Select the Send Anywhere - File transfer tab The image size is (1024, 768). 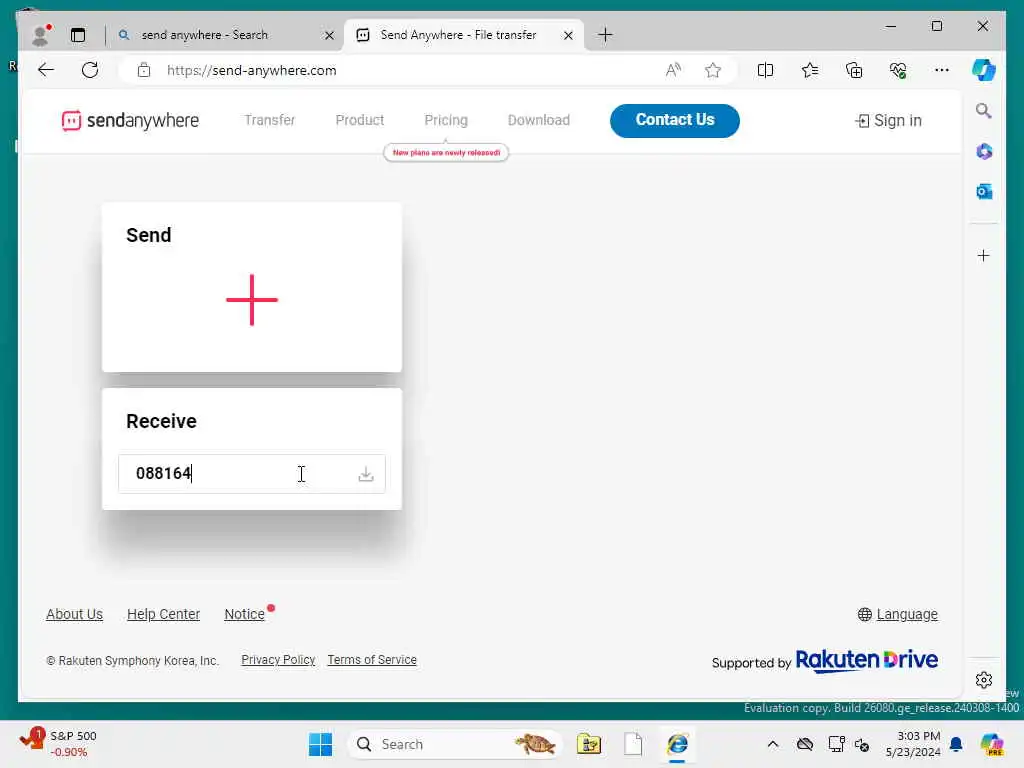coord(458,35)
